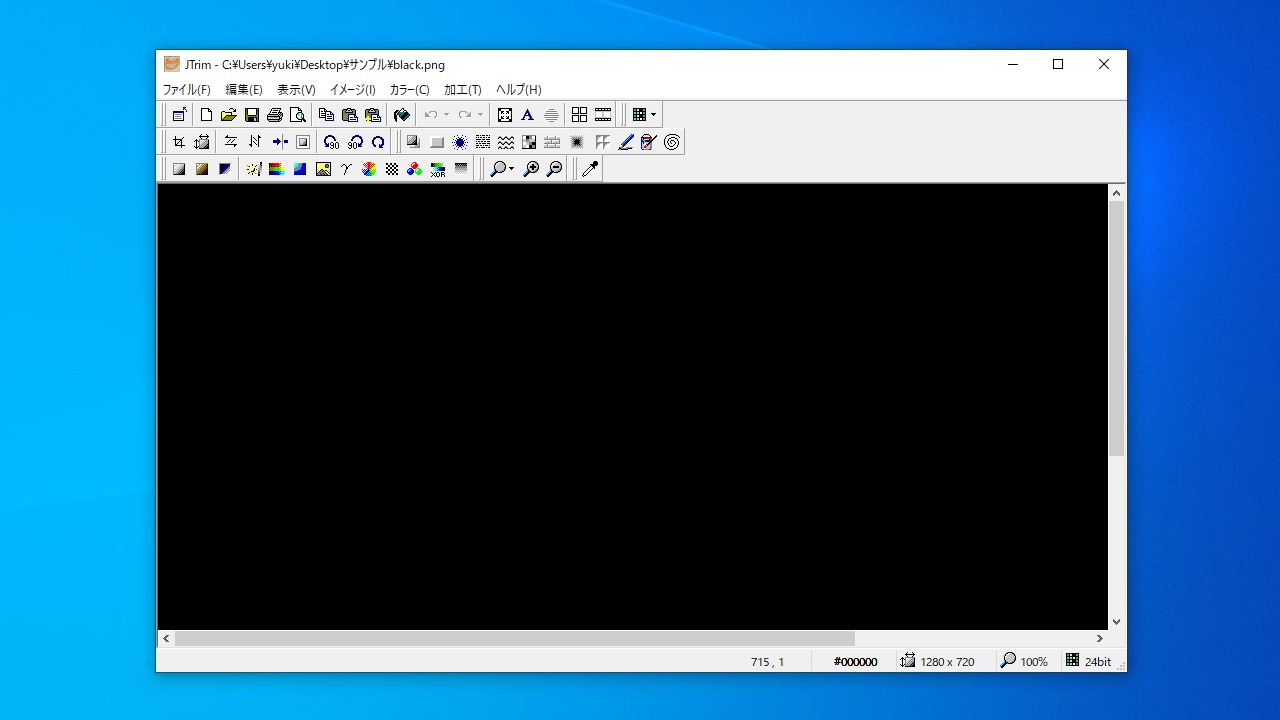Click the filmstrip icon

click(x=603, y=115)
